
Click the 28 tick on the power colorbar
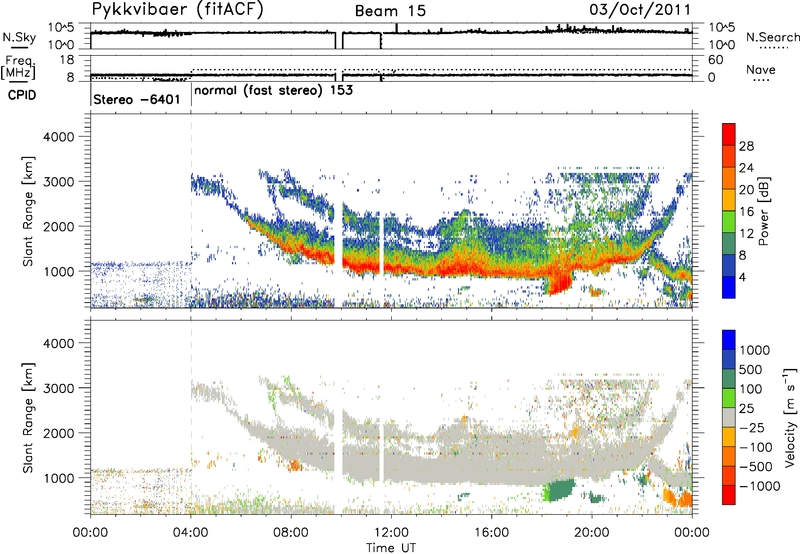click(x=746, y=146)
